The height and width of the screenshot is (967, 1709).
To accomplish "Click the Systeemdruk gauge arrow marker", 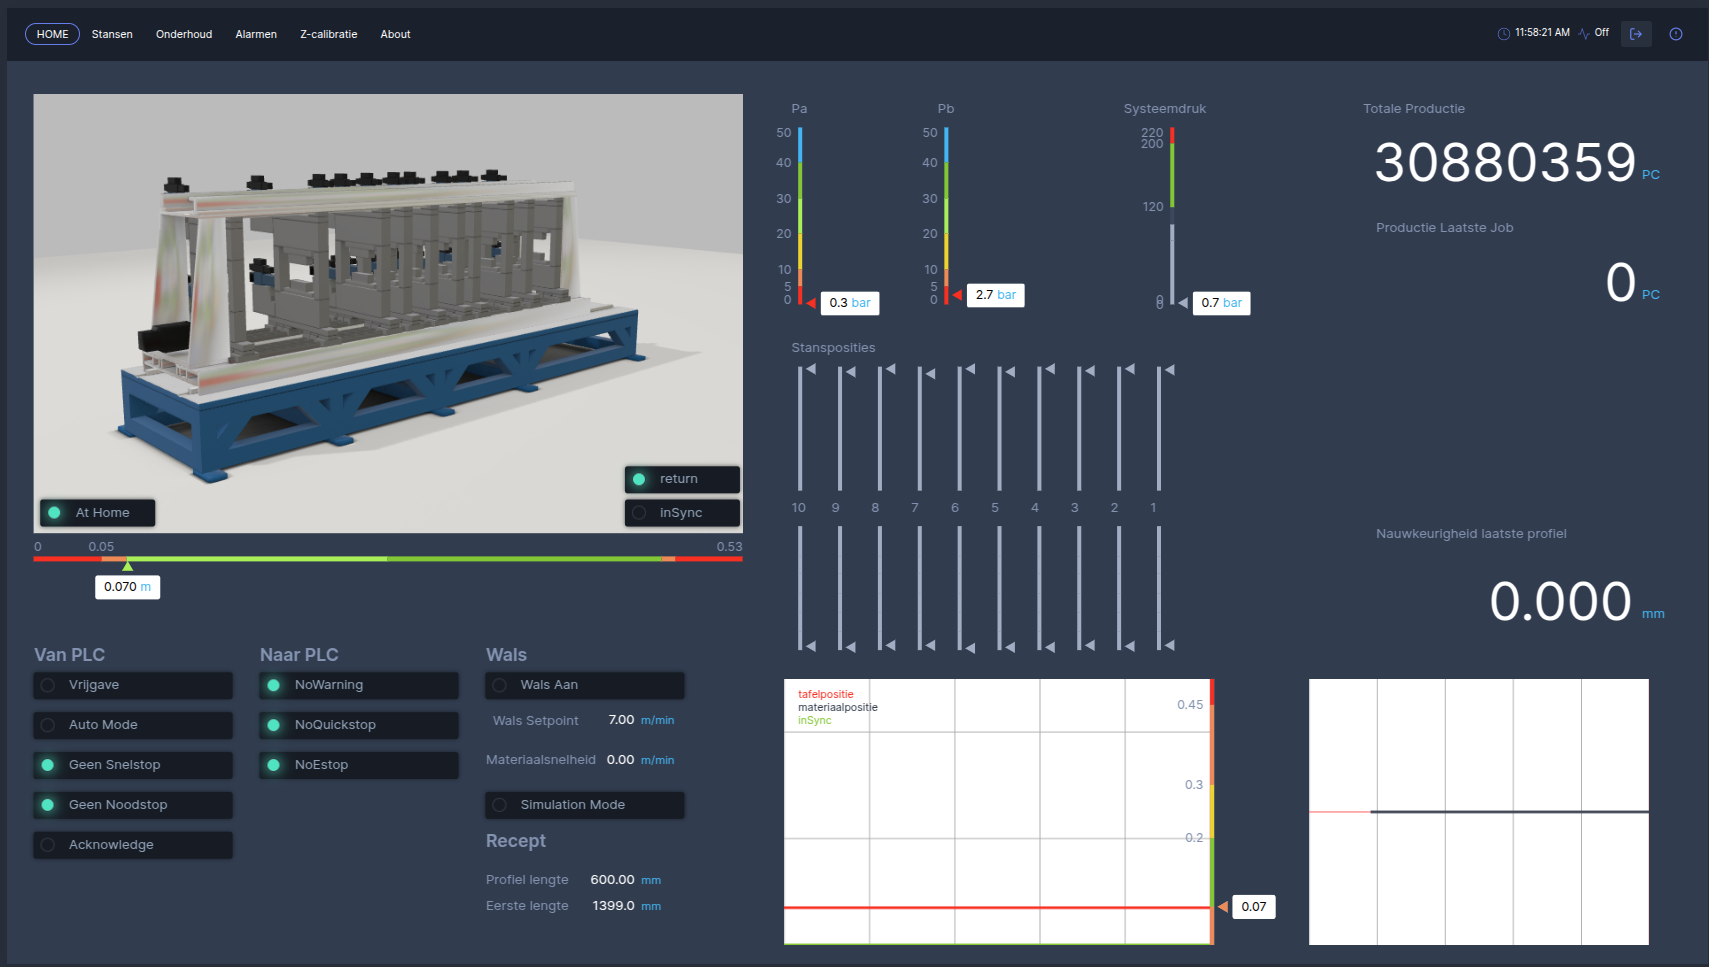I will pyautogui.click(x=1183, y=302).
